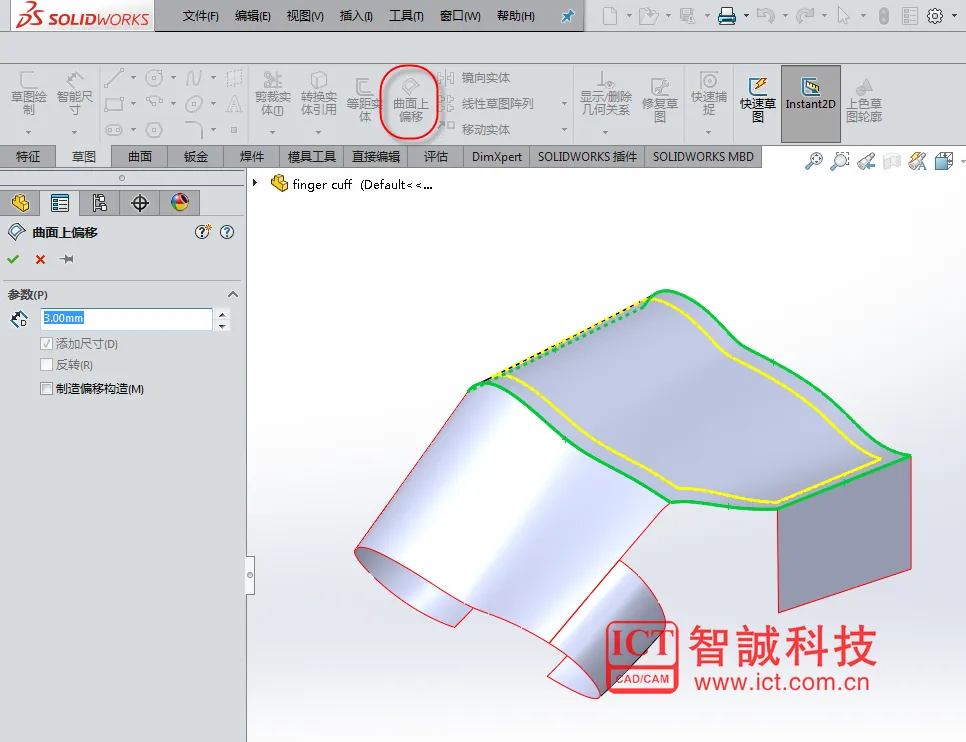Screen dimensions: 966x742
Task: Open the ConfigurationManager tab icon
Action: [x=99, y=203]
